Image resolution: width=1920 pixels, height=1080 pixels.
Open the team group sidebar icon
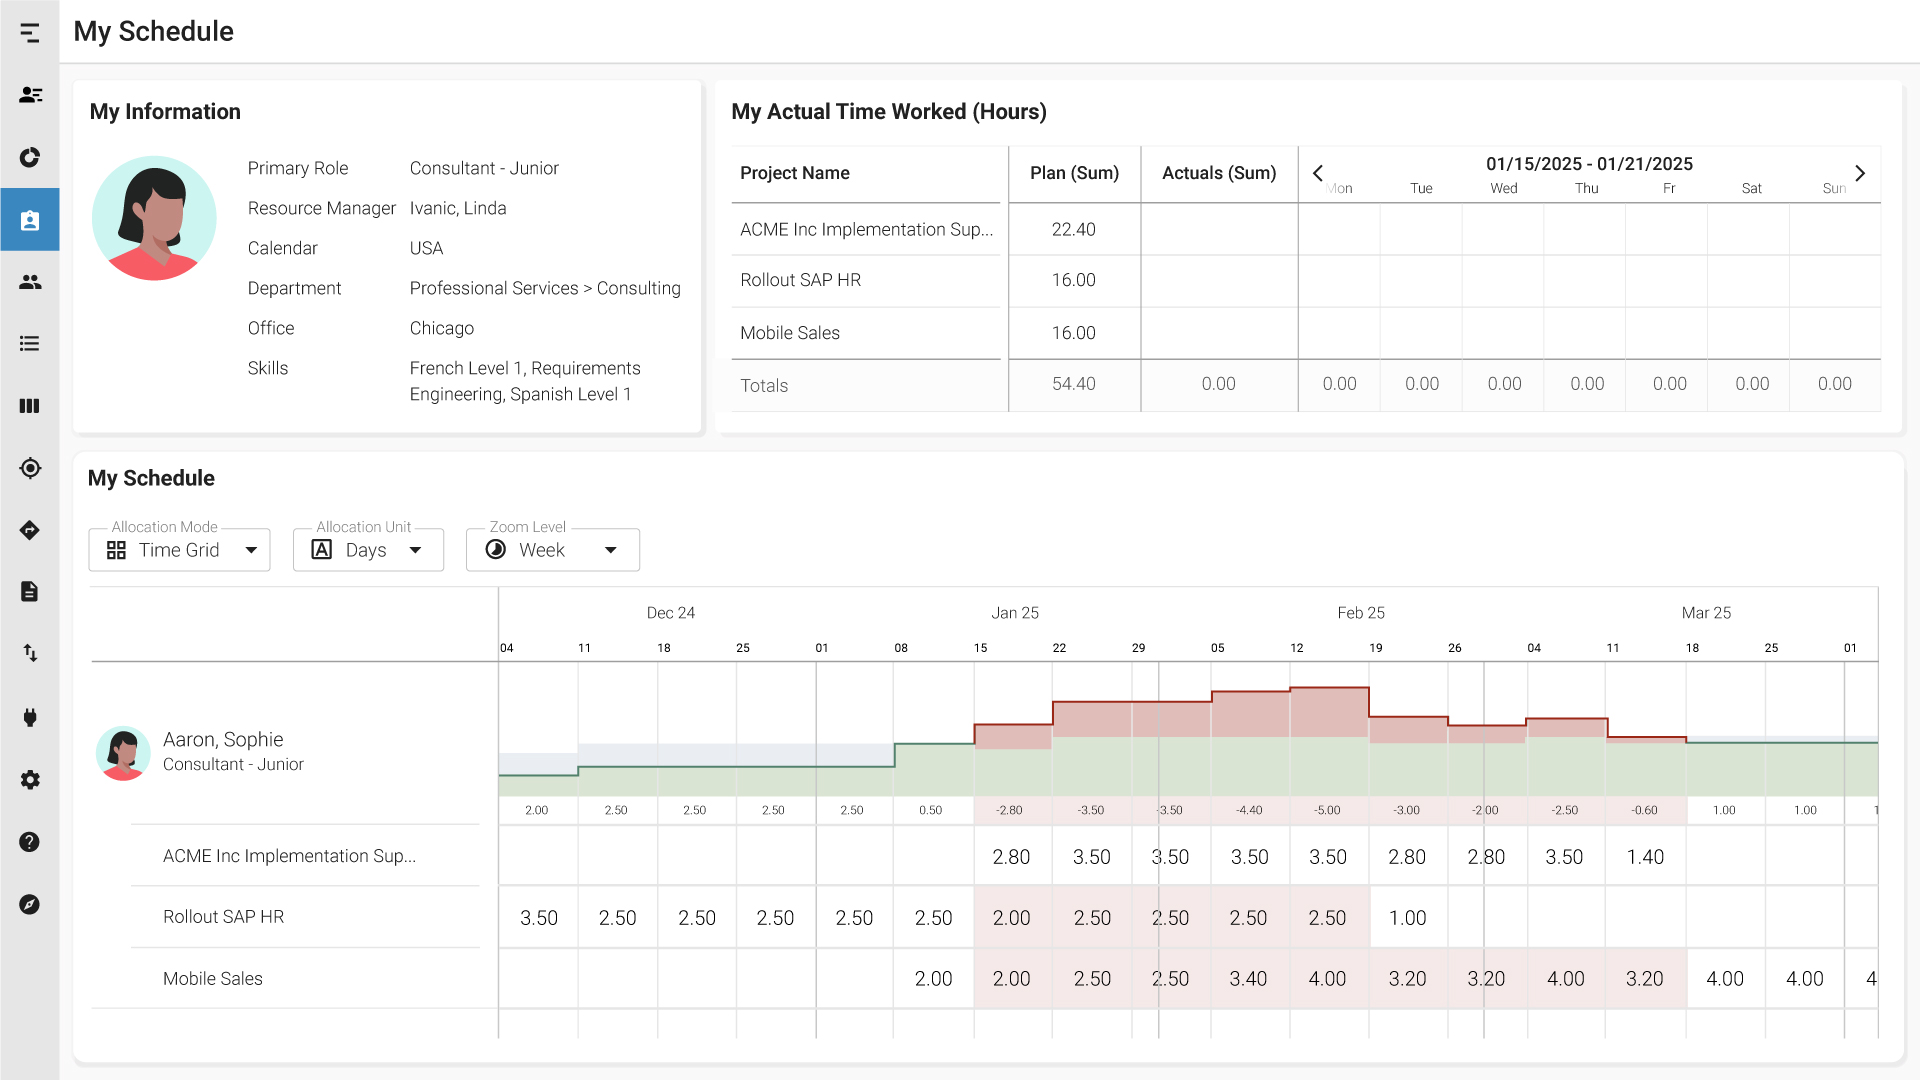(x=30, y=282)
